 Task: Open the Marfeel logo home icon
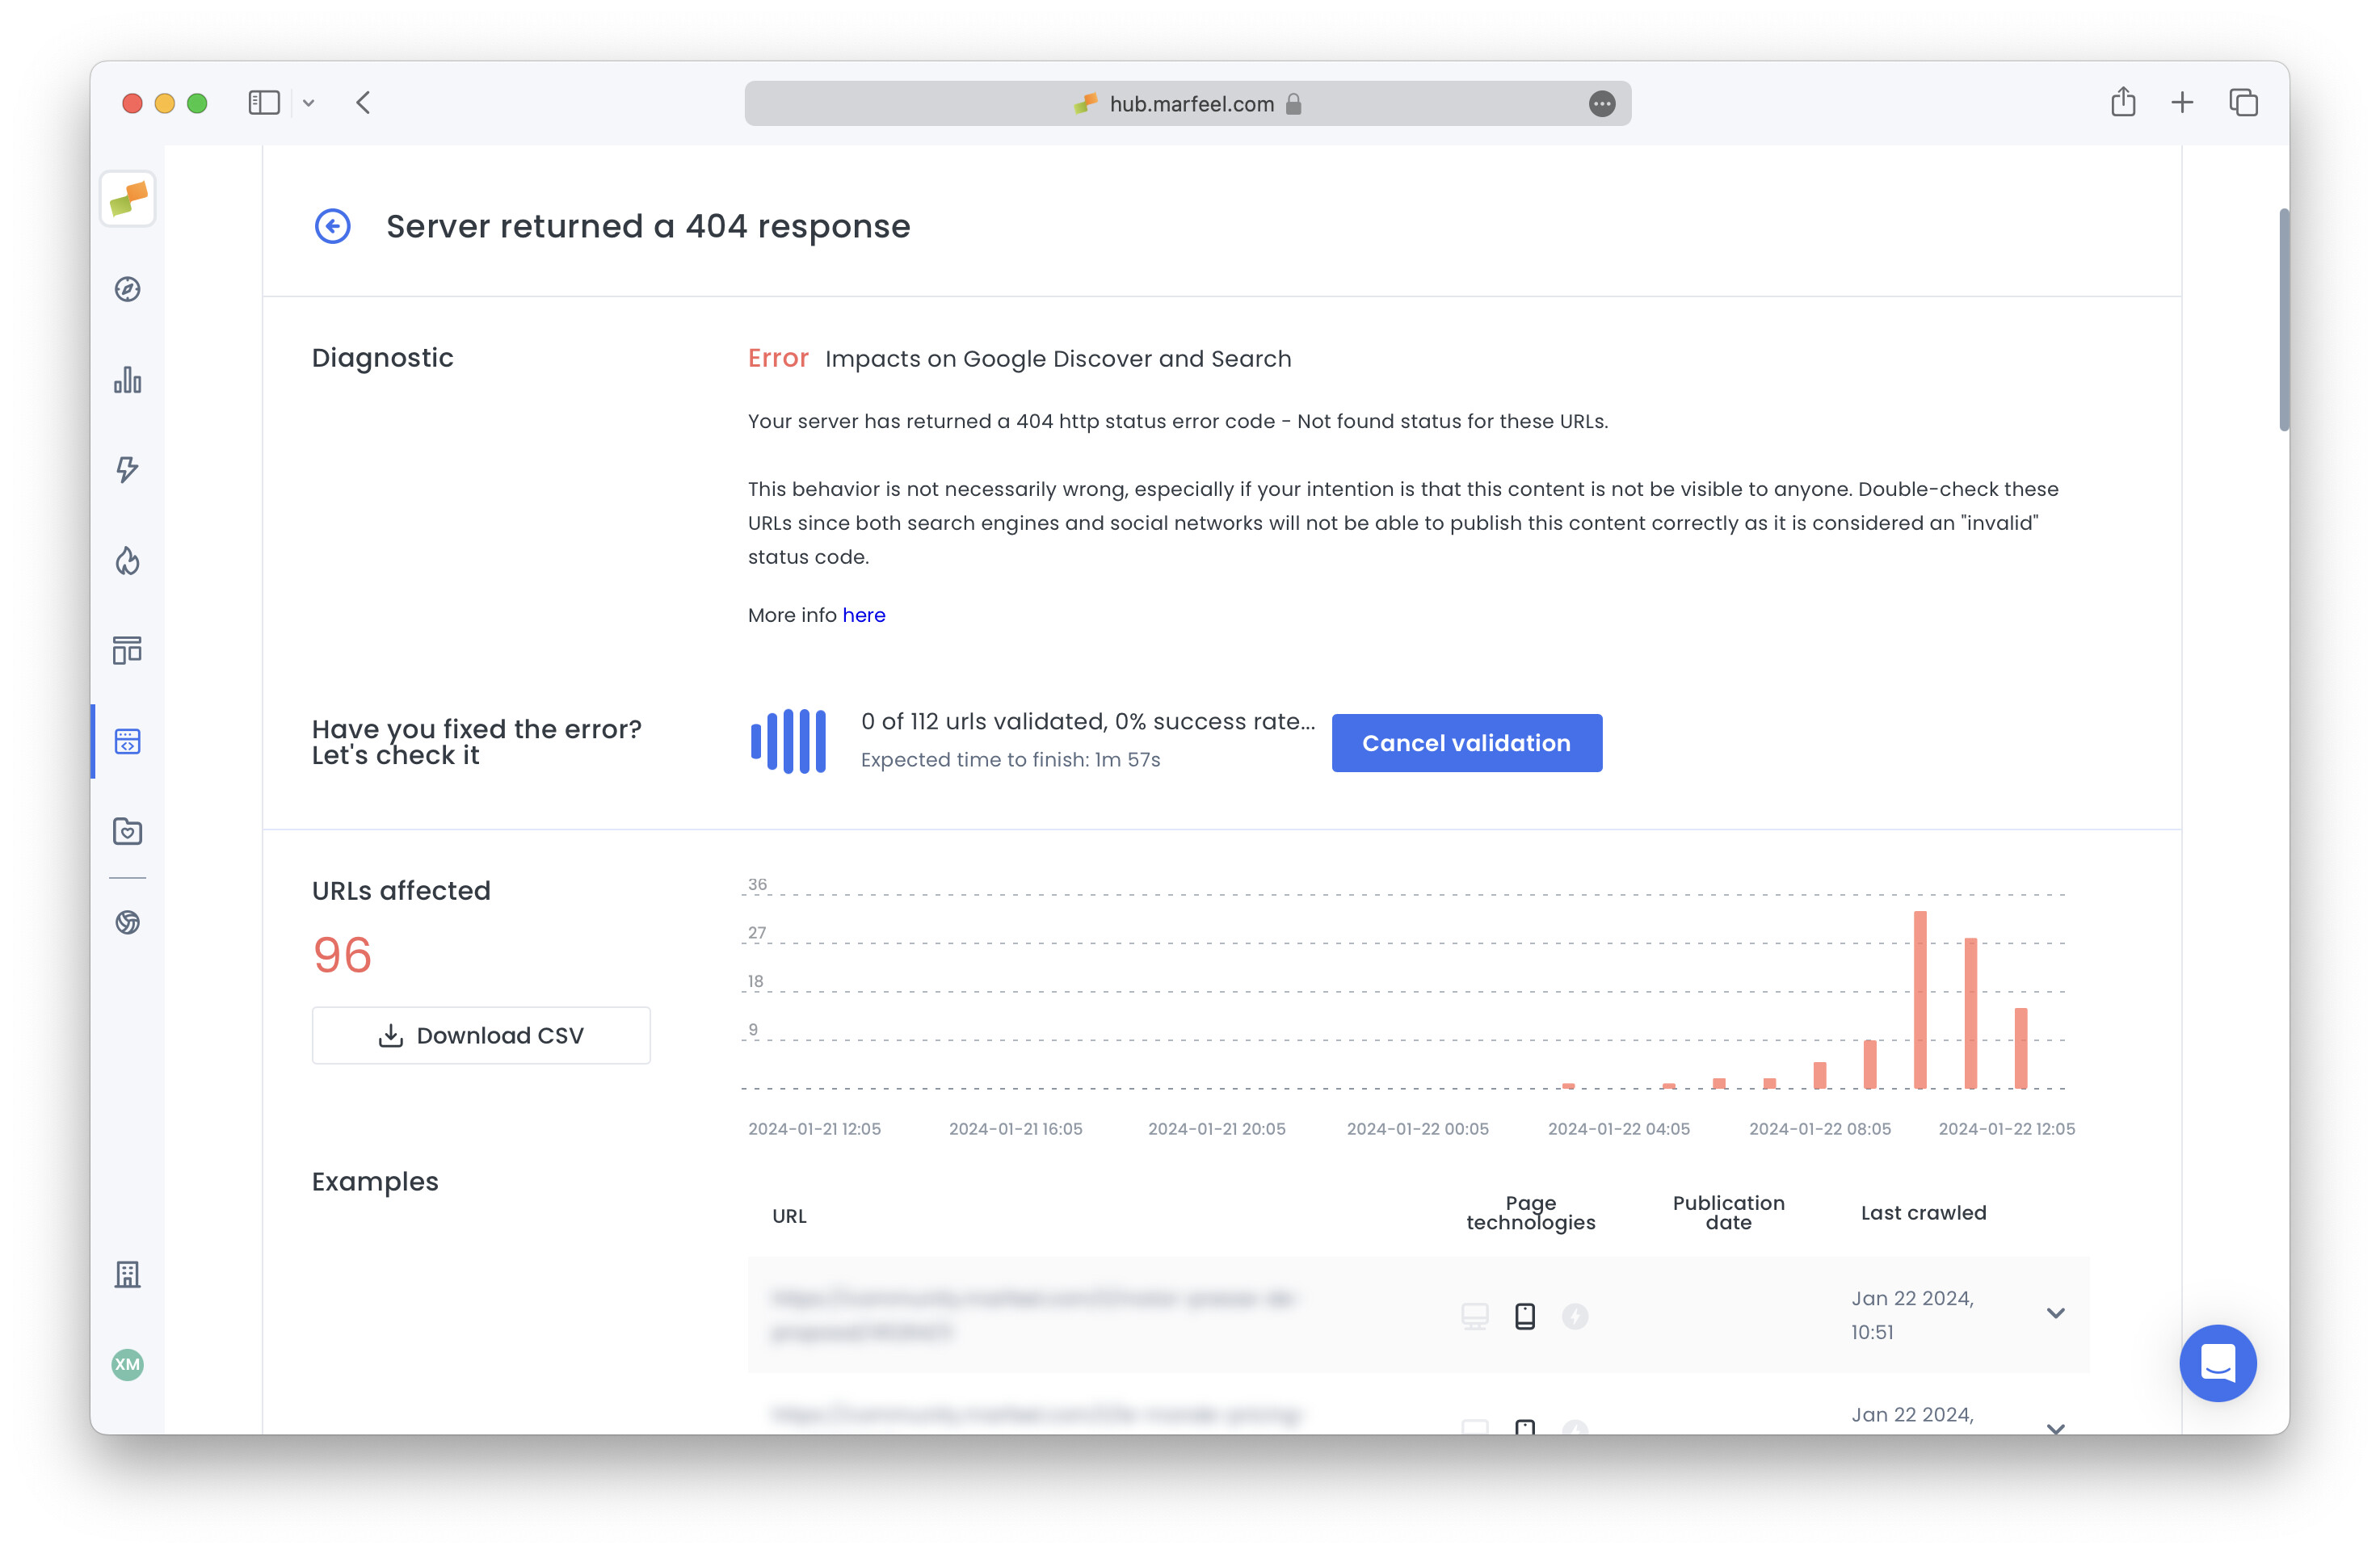tap(127, 199)
